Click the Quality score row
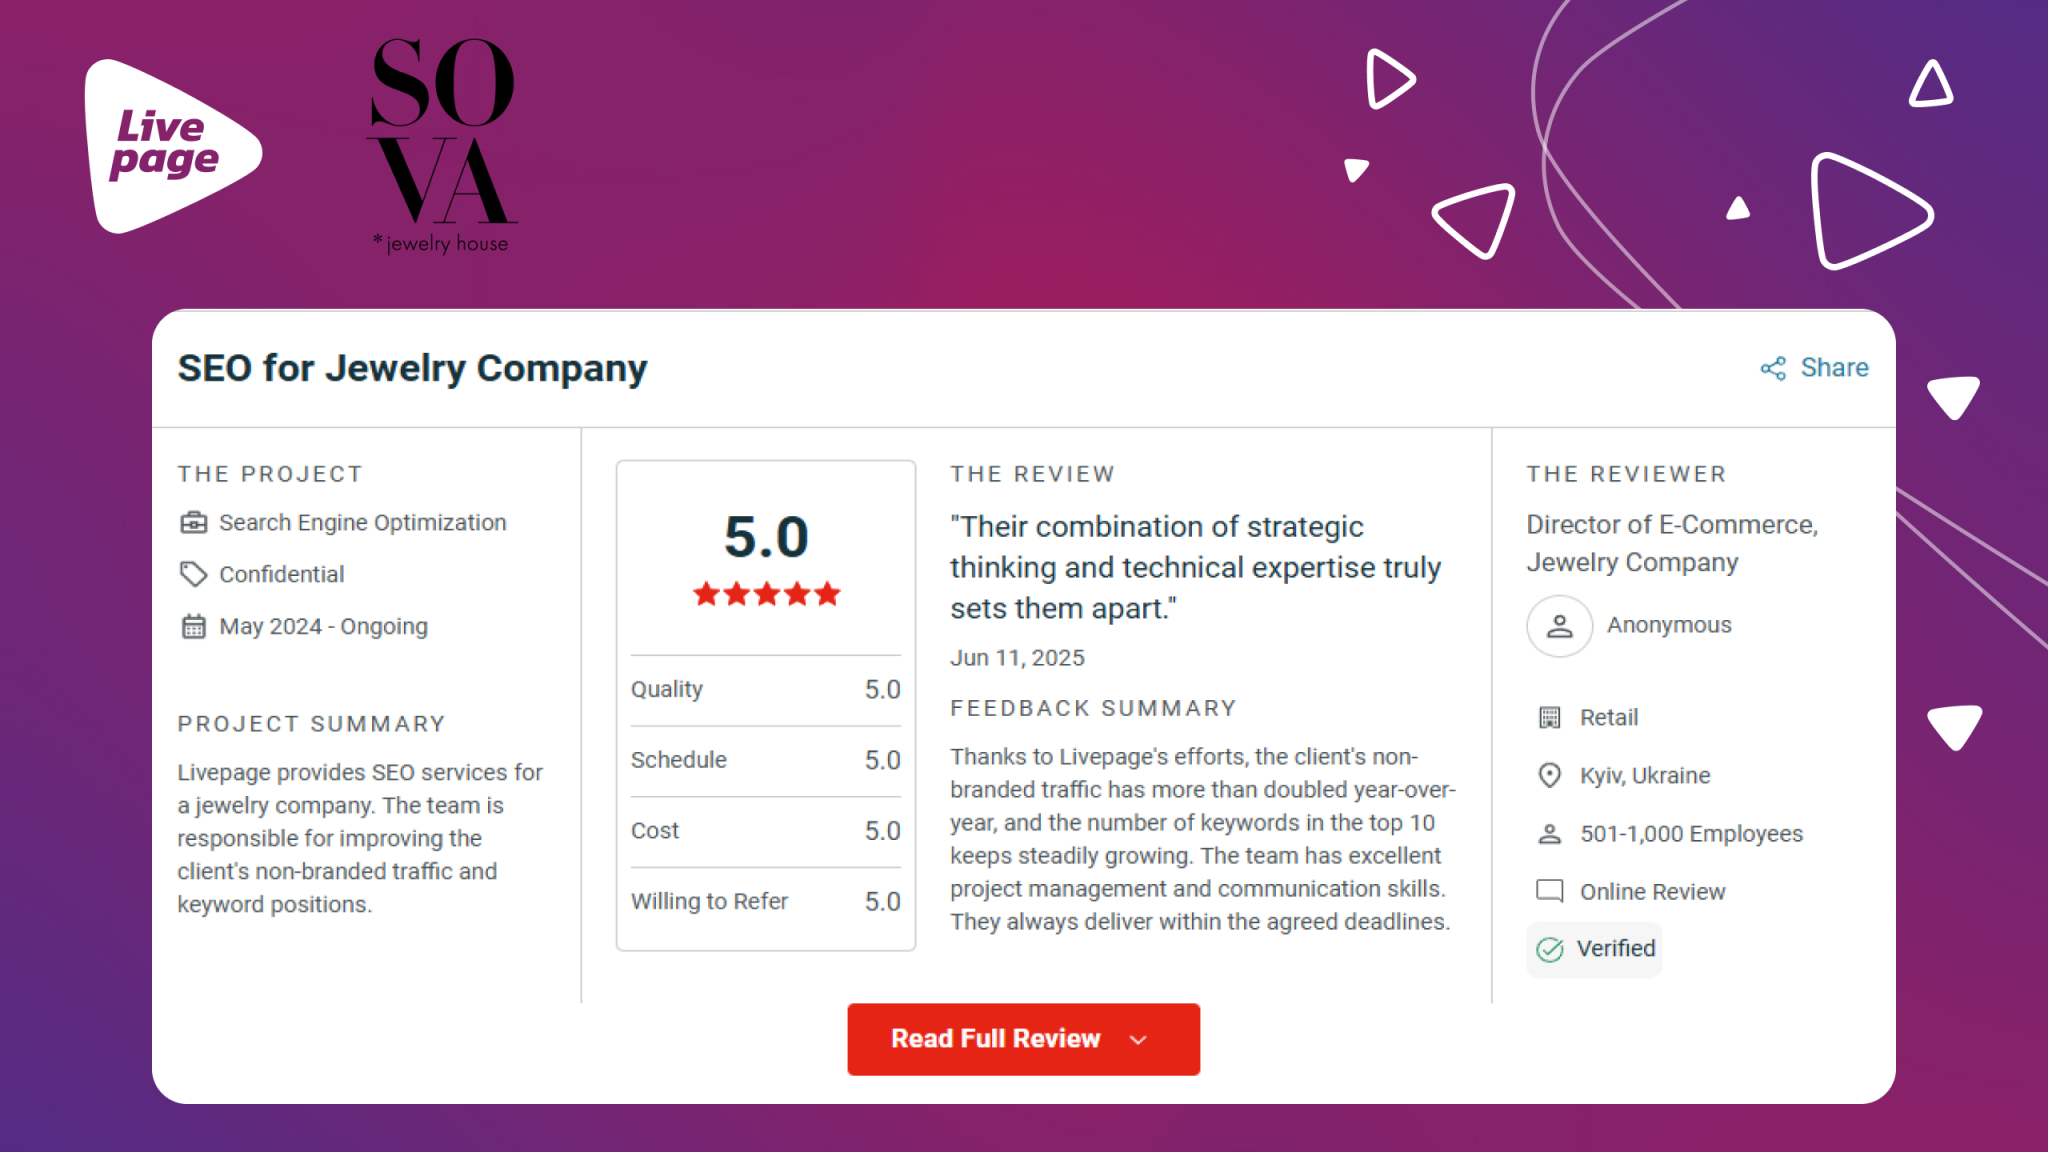Screen dimensions: 2048x1152 click(x=765, y=690)
